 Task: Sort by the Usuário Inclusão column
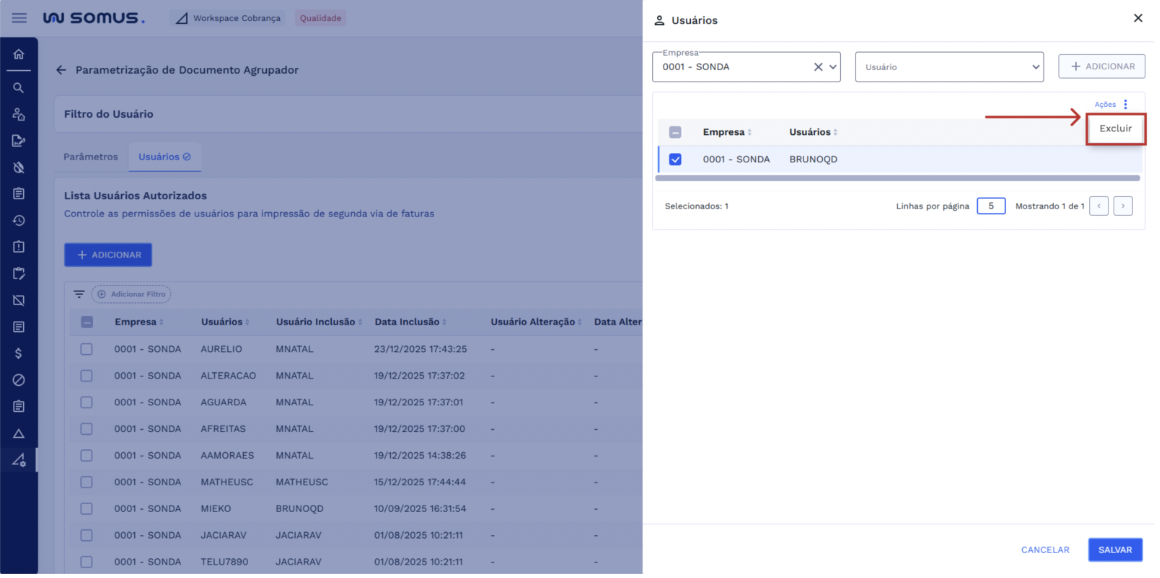pos(315,322)
